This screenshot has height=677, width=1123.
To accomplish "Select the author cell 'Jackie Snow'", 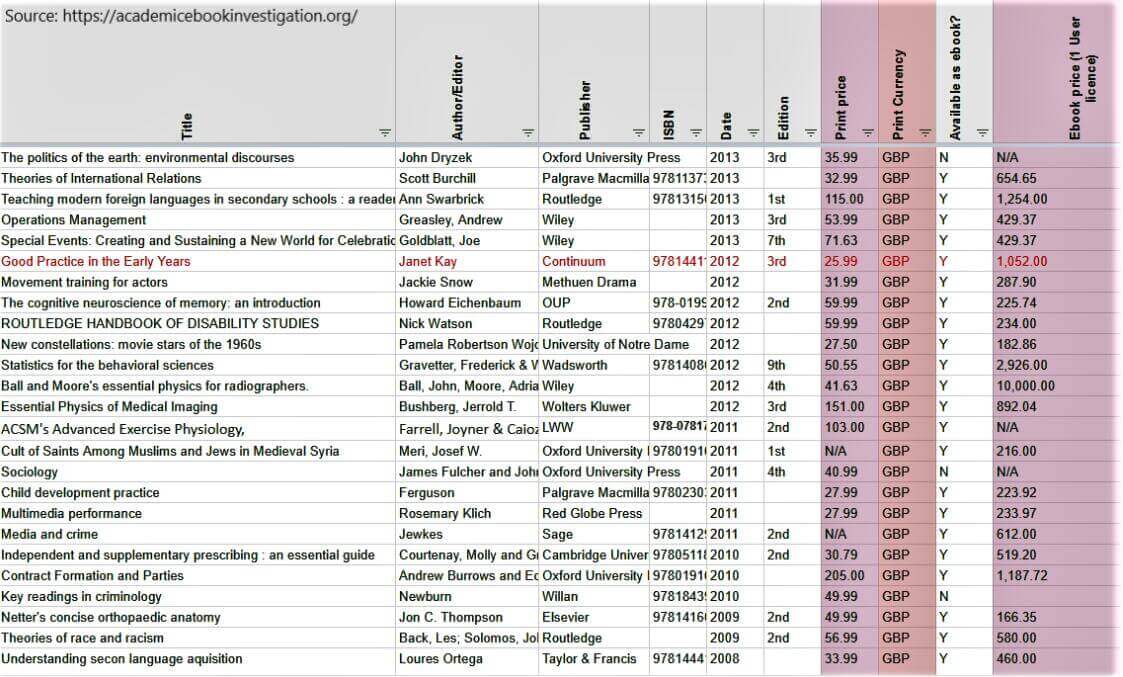I will click(467, 282).
